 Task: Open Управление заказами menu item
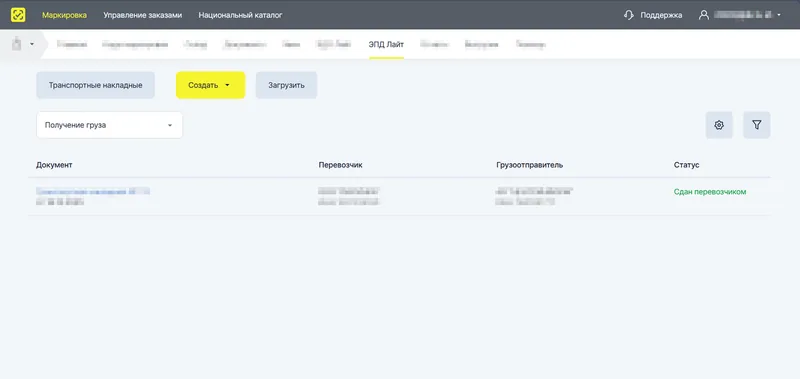tap(142, 15)
